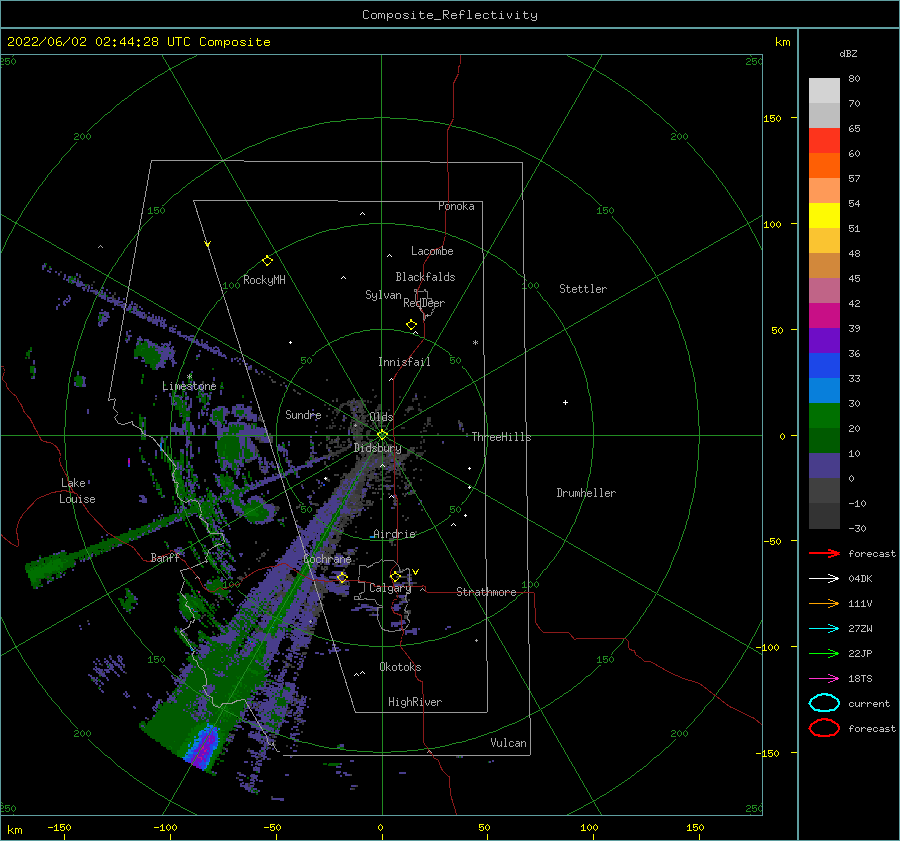
Task: Select the bright green swatch in dBZ legend
Action: click(824, 415)
